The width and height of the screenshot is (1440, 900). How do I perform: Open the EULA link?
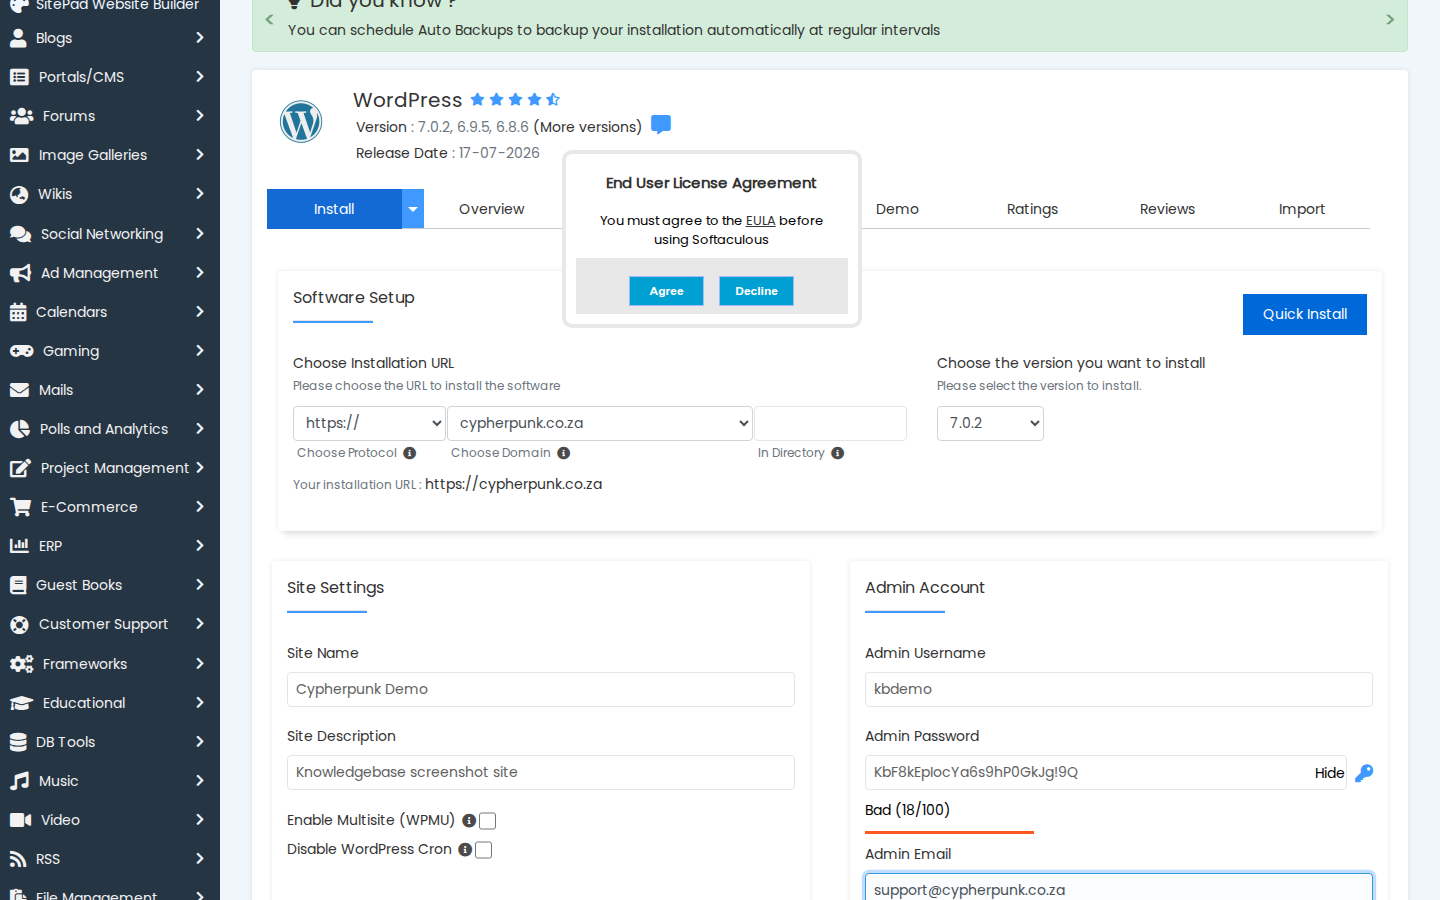[760, 221]
